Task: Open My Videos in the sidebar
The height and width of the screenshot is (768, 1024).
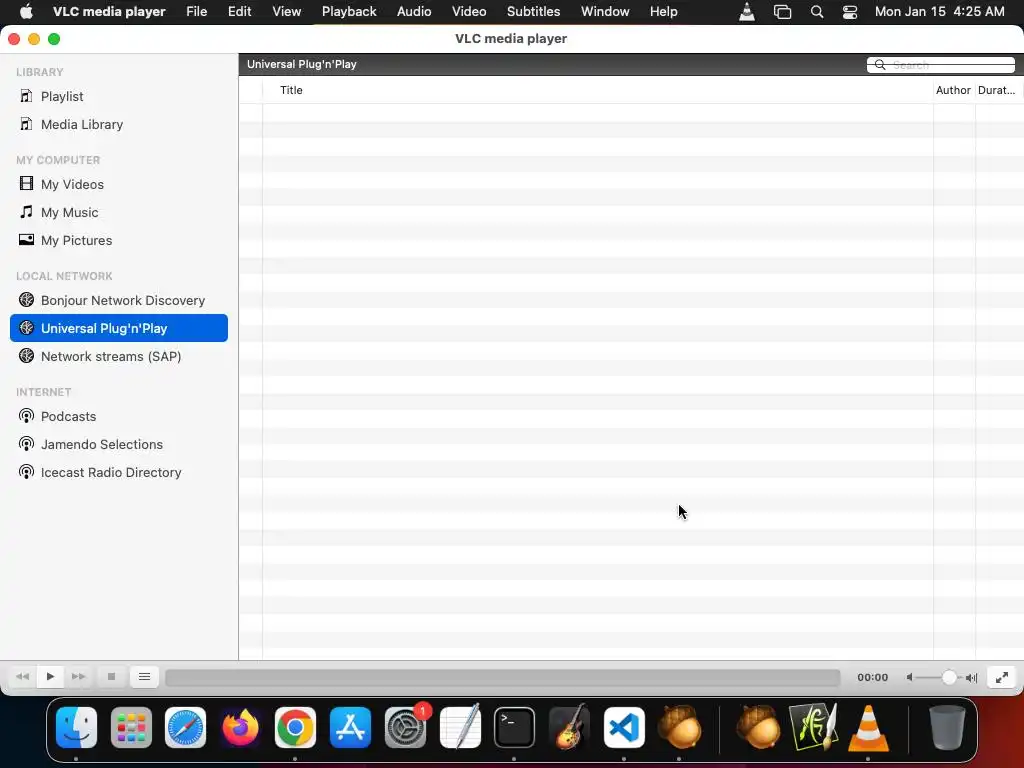Action: point(72,185)
